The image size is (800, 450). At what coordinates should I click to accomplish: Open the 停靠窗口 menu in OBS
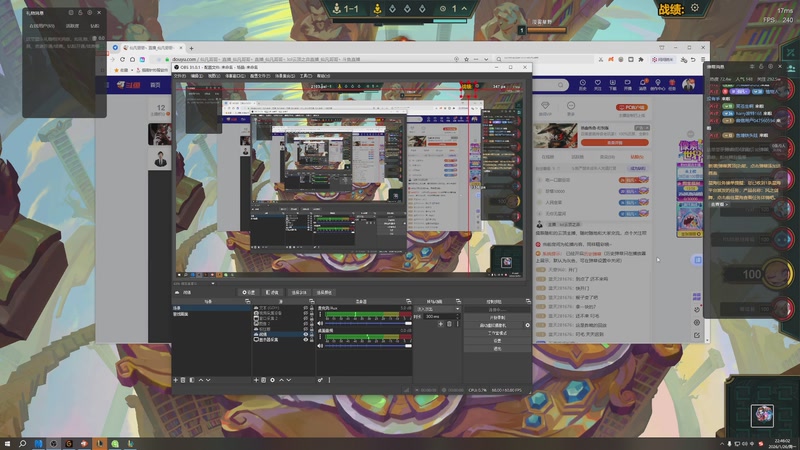pos(235,76)
